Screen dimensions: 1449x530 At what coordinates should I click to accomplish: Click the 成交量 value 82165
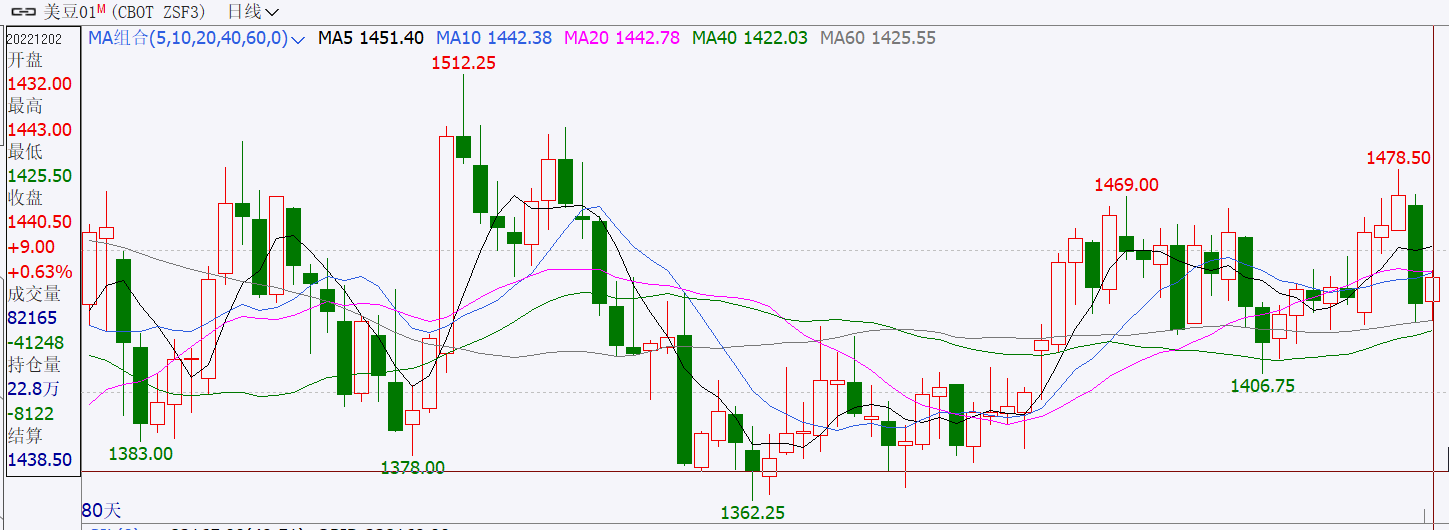point(33,318)
